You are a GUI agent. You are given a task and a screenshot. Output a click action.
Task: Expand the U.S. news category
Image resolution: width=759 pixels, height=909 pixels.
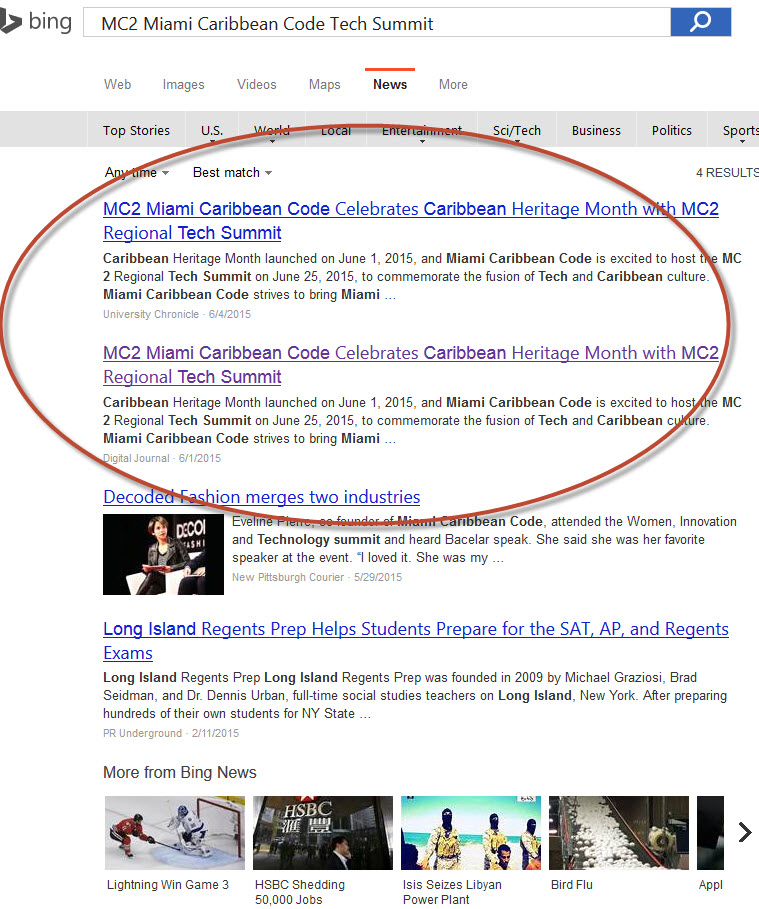coord(212,130)
